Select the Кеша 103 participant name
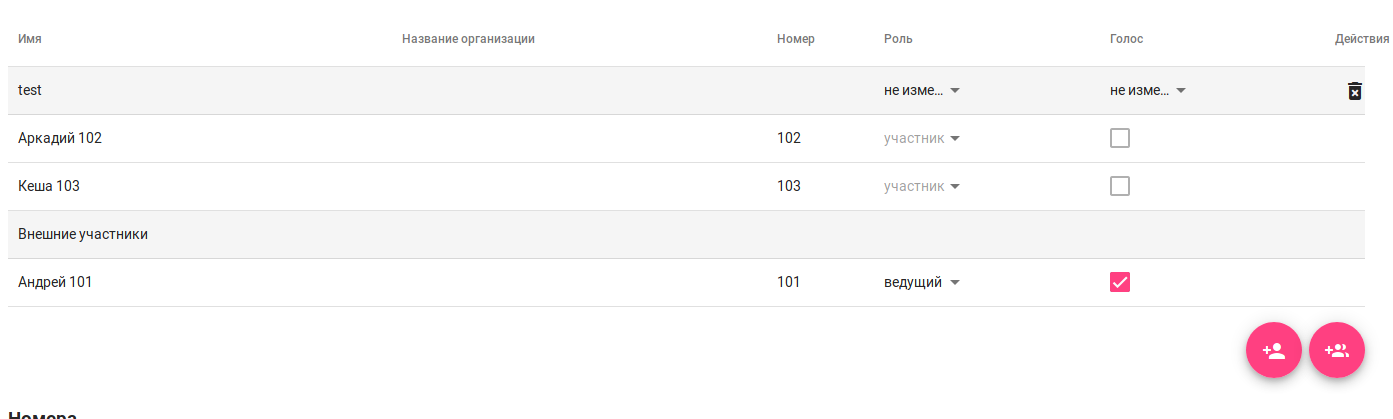 [49, 186]
